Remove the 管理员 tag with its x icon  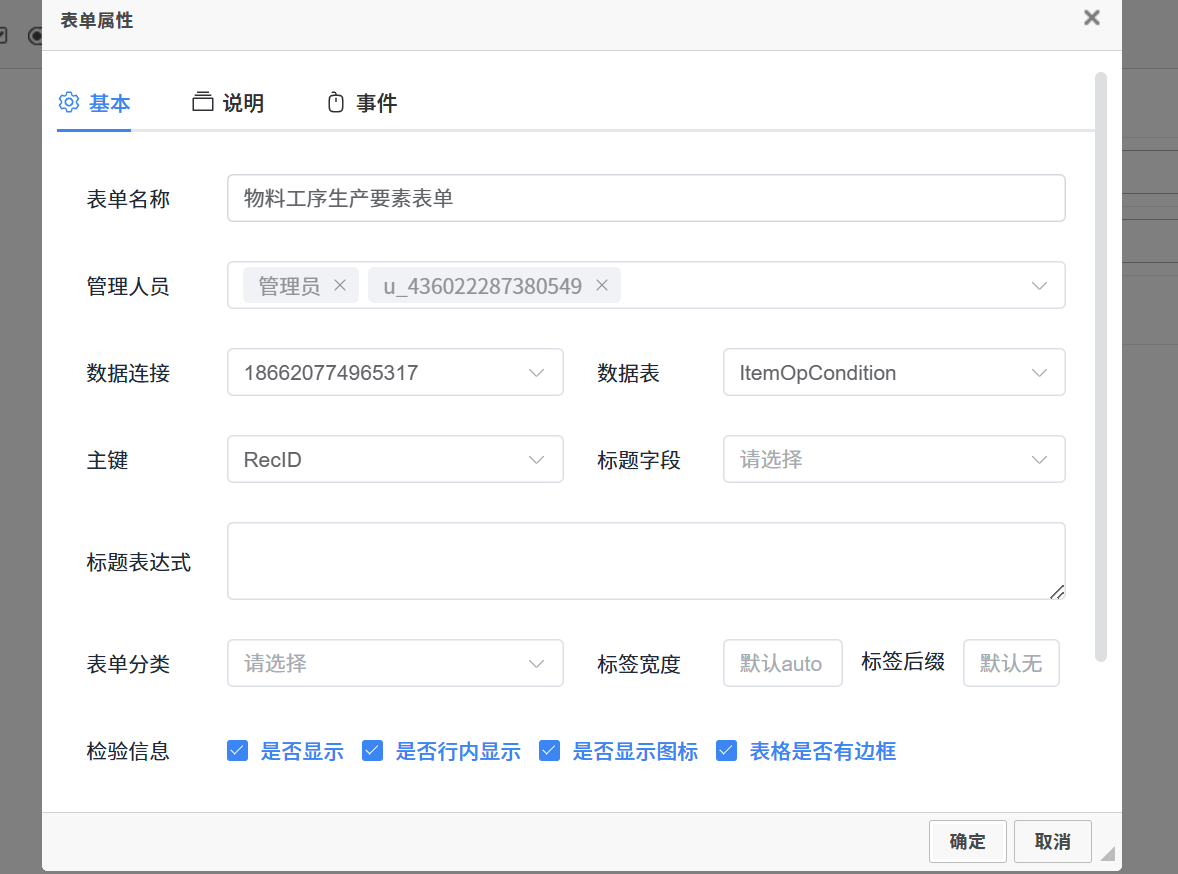[339, 286]
